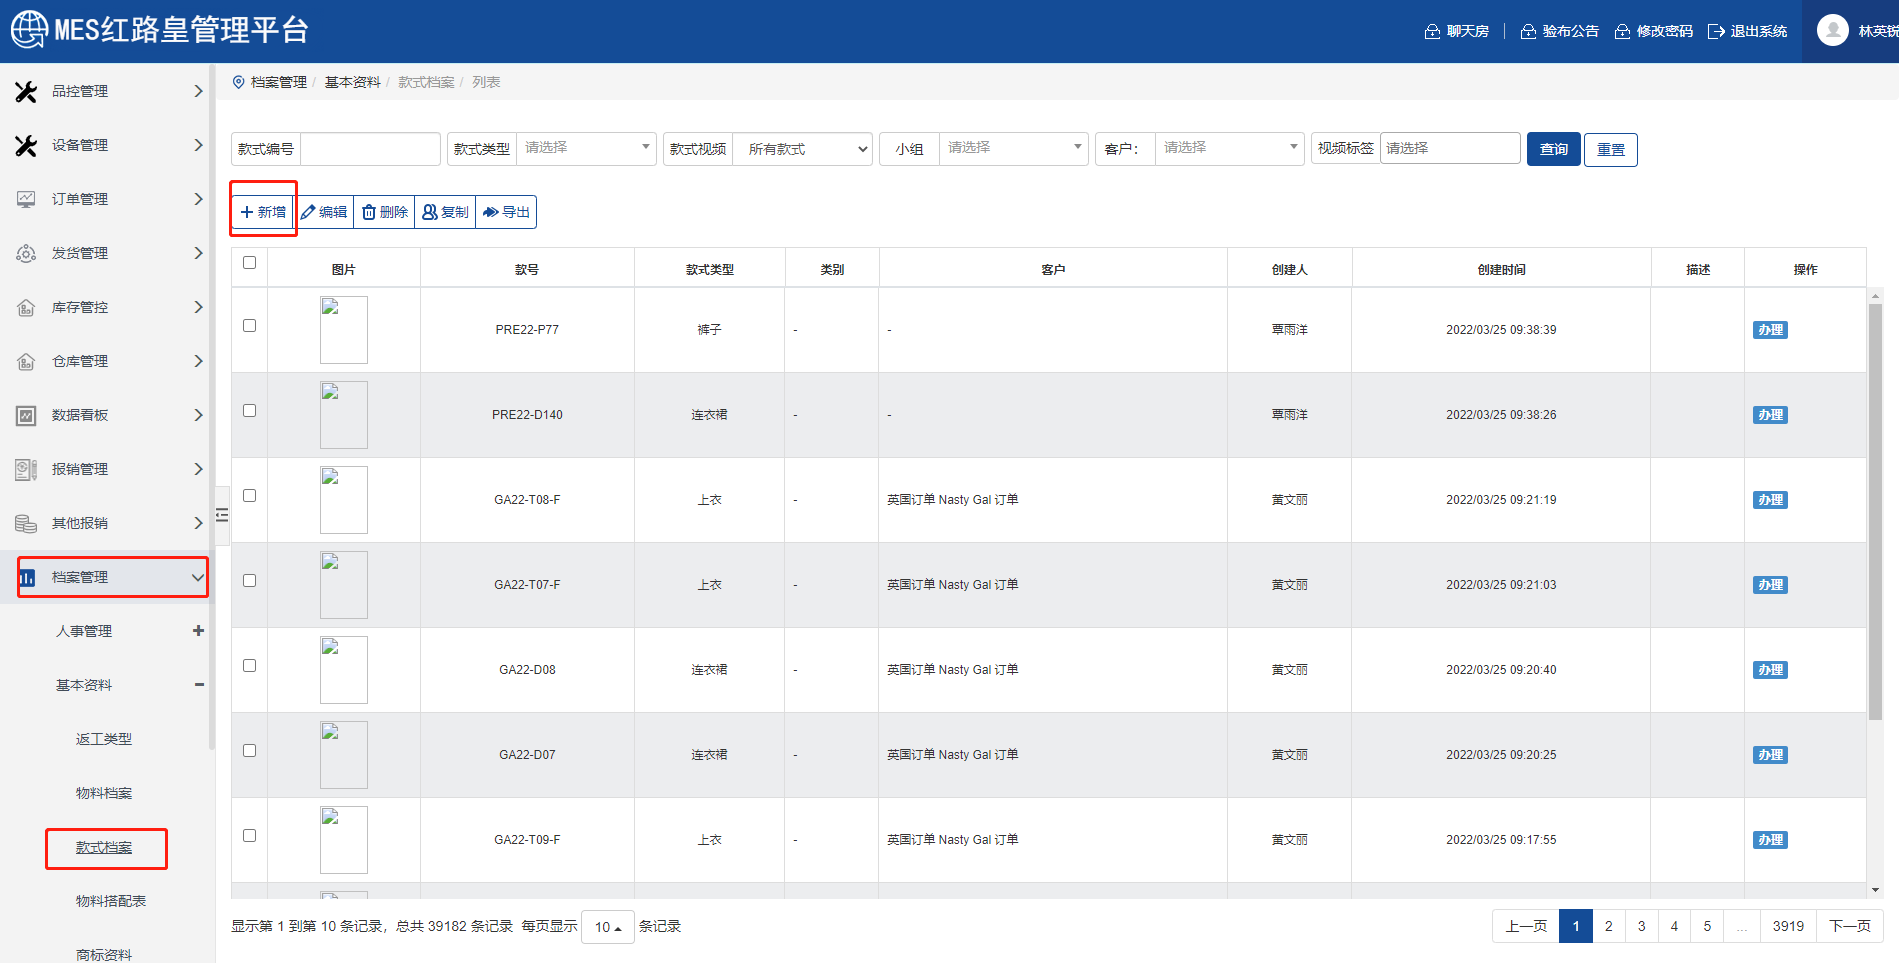Toggle the select-all checkbox in table header
This screenshot has height=963, width=1899.
[250, 263]
